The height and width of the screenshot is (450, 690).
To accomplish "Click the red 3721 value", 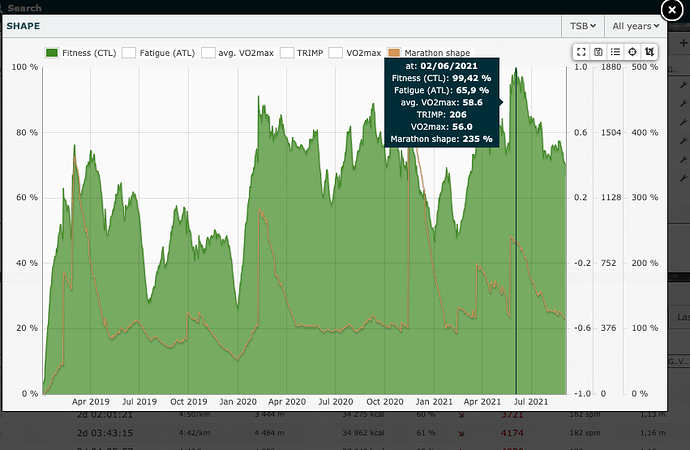I will point(512,415).
